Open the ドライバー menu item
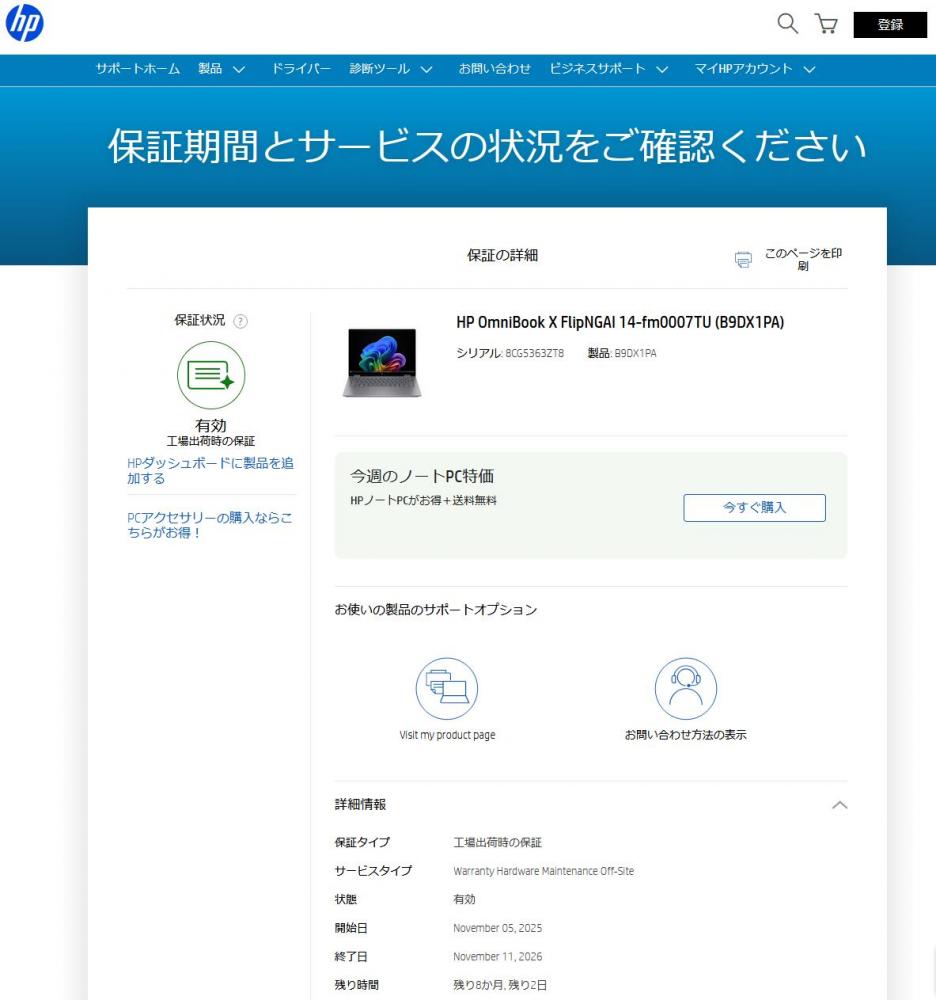Screen dimensions: 936x1000 pos(301,69)
